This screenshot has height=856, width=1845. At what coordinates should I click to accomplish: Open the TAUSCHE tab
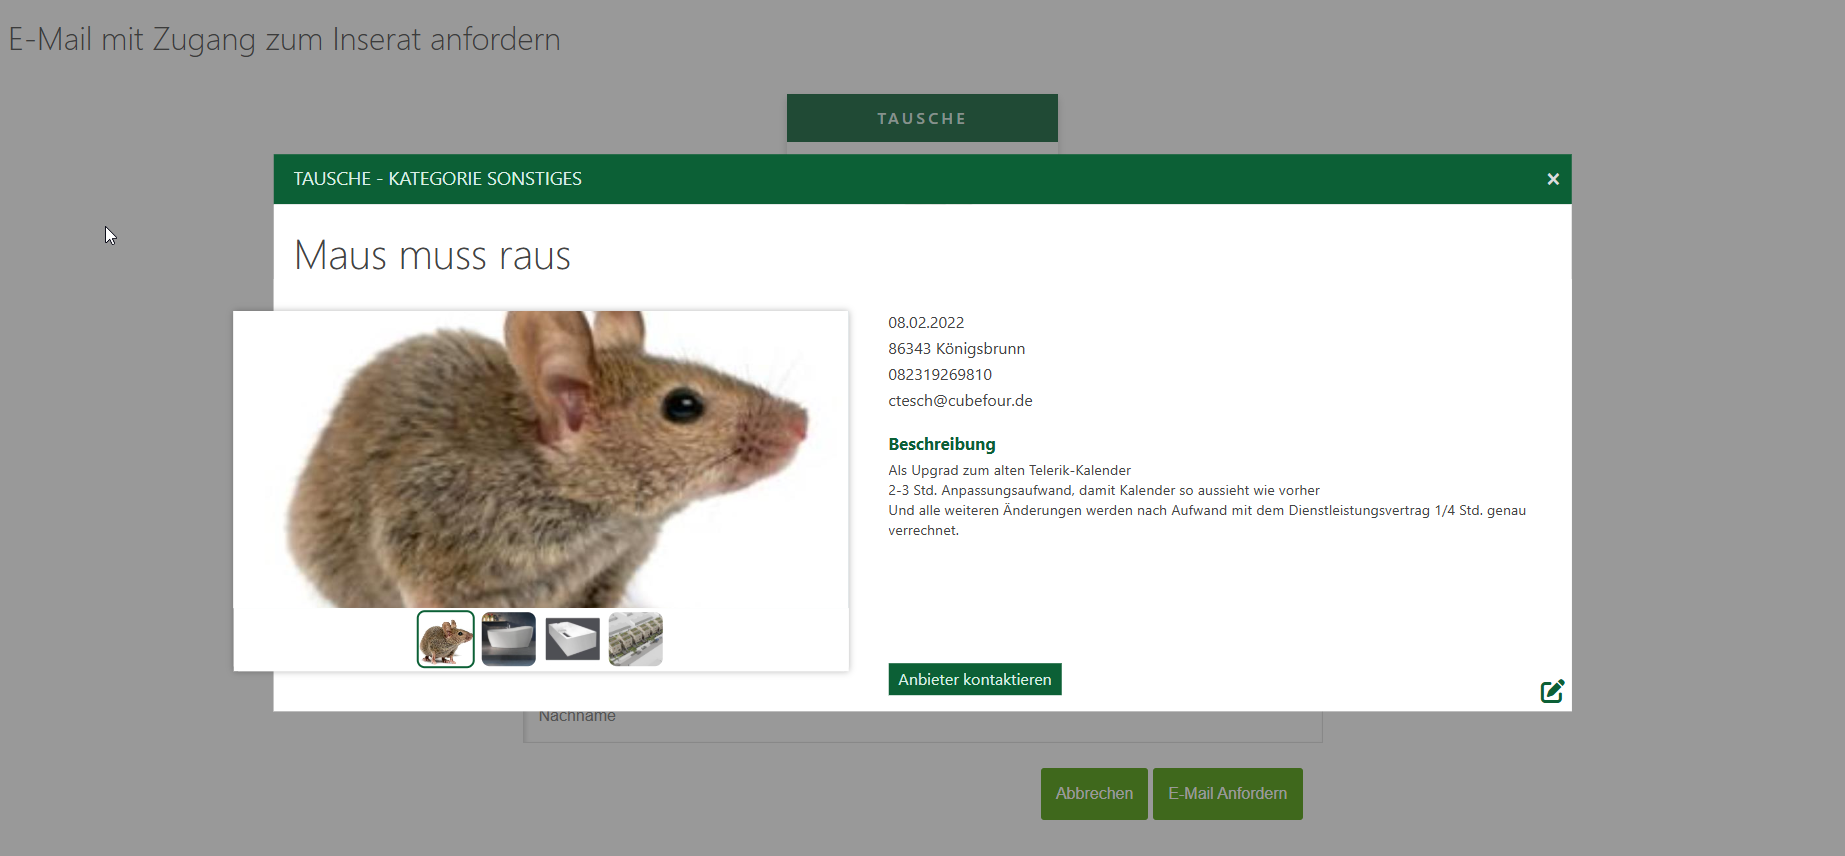921,118
